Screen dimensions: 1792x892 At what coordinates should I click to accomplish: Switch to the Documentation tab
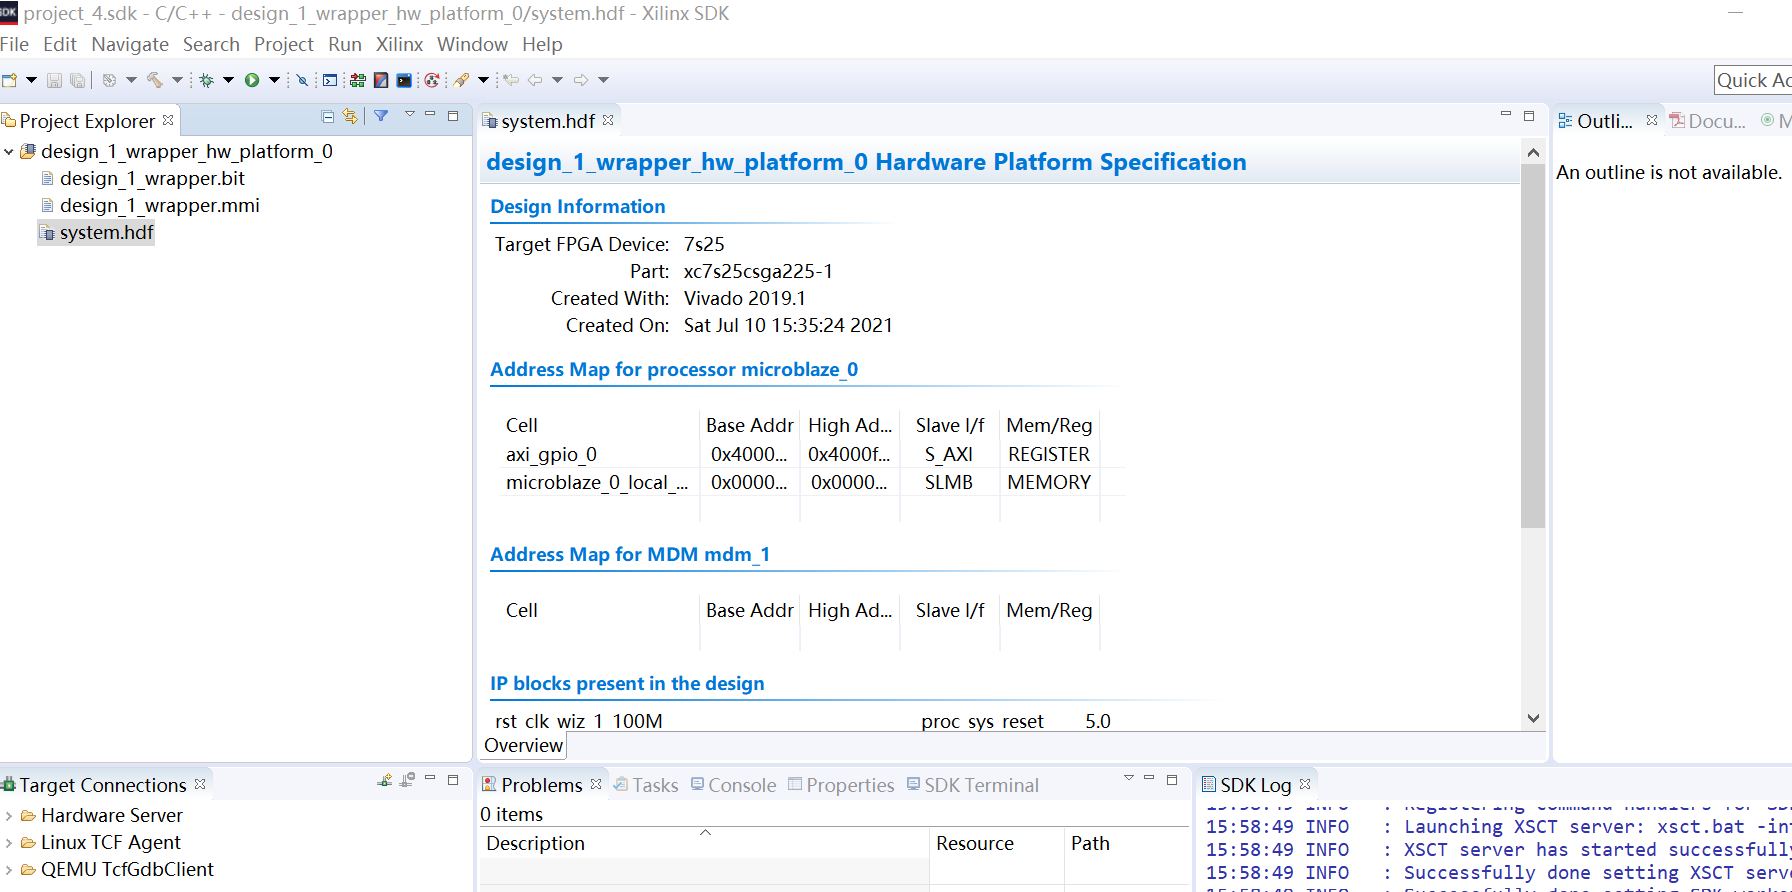1708,121
